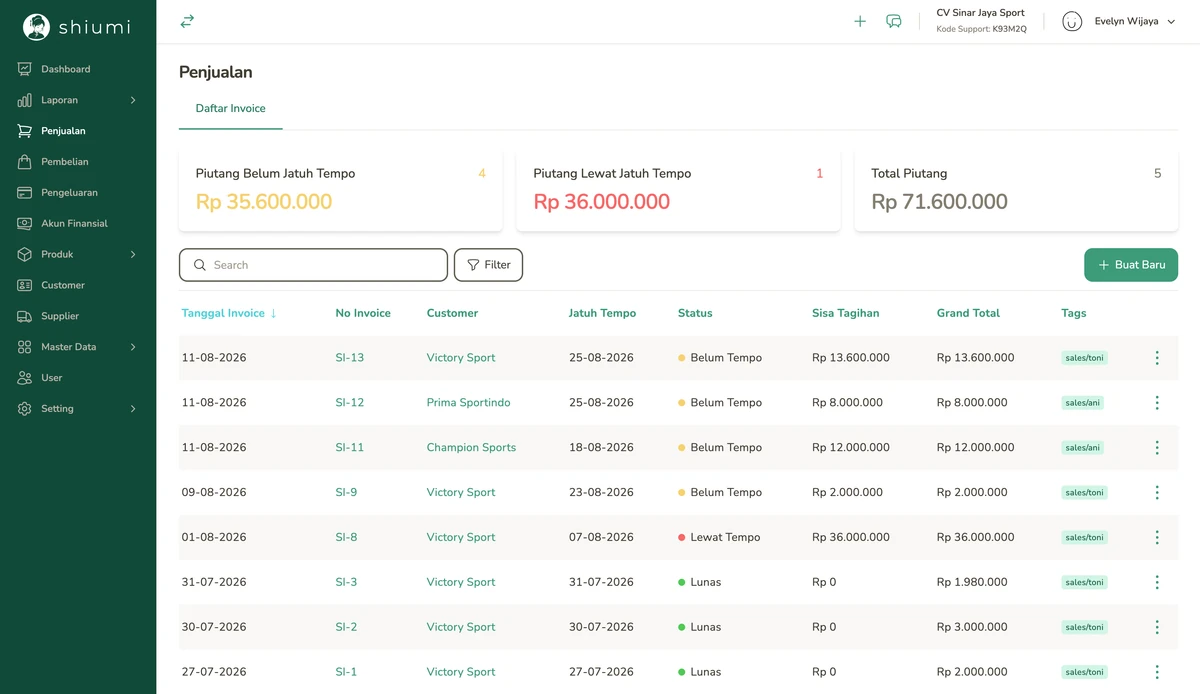Click the Piutang Belum Jatuh Tempo card
This screenshot has height=694, width=1200.
pyautogui.click(x=341, y=191)
